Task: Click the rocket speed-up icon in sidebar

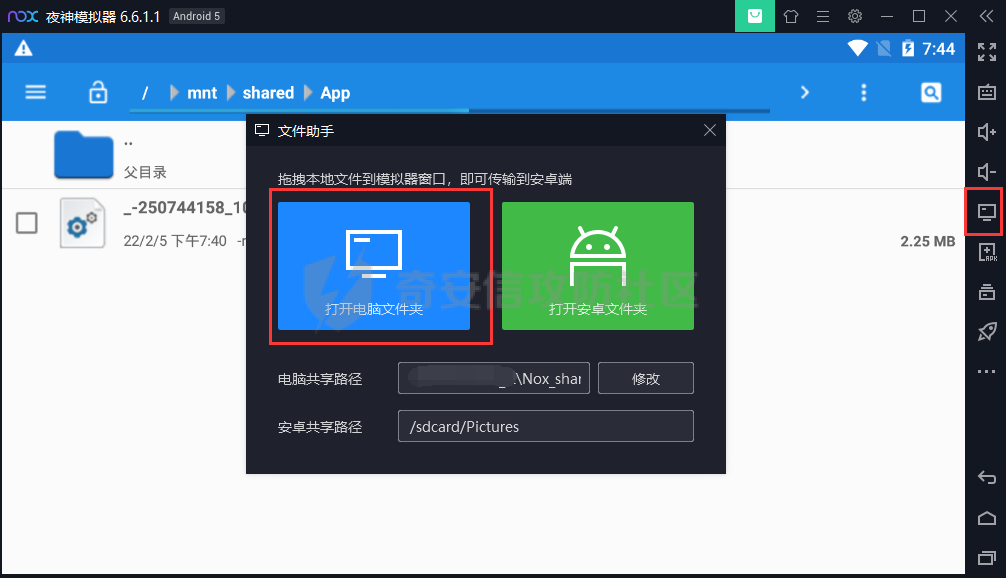Action: 986,331
